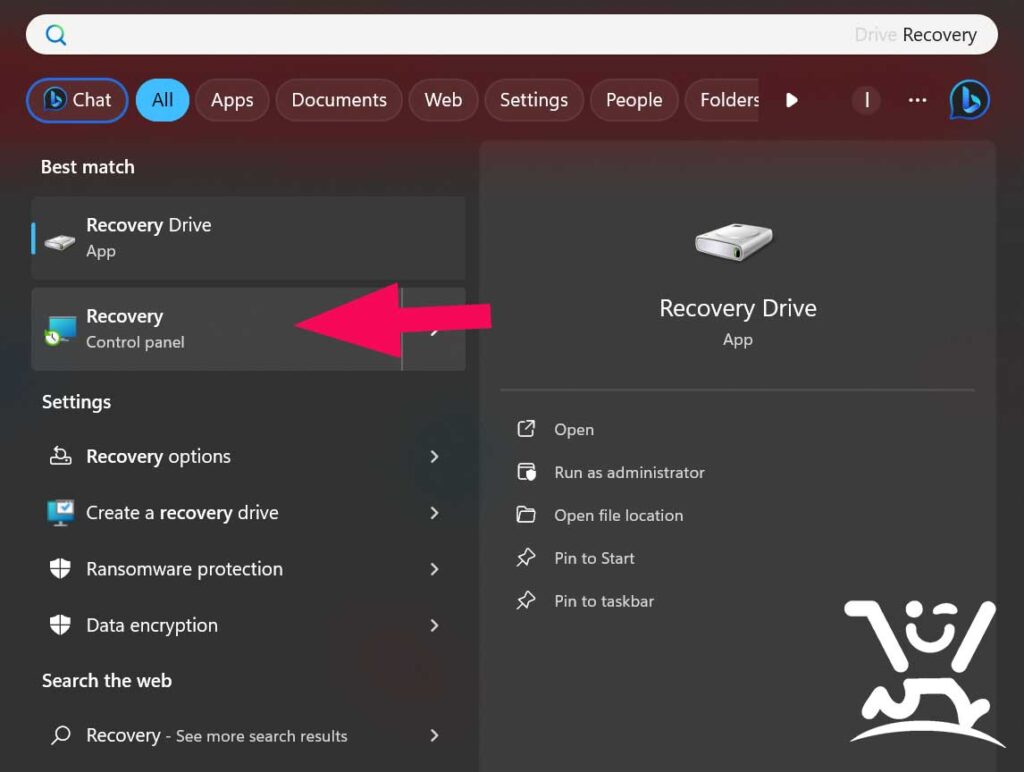Screen dimensions: 1024x772
Task: Click the Open file location folder icon
Action: (x=526, y=515)
